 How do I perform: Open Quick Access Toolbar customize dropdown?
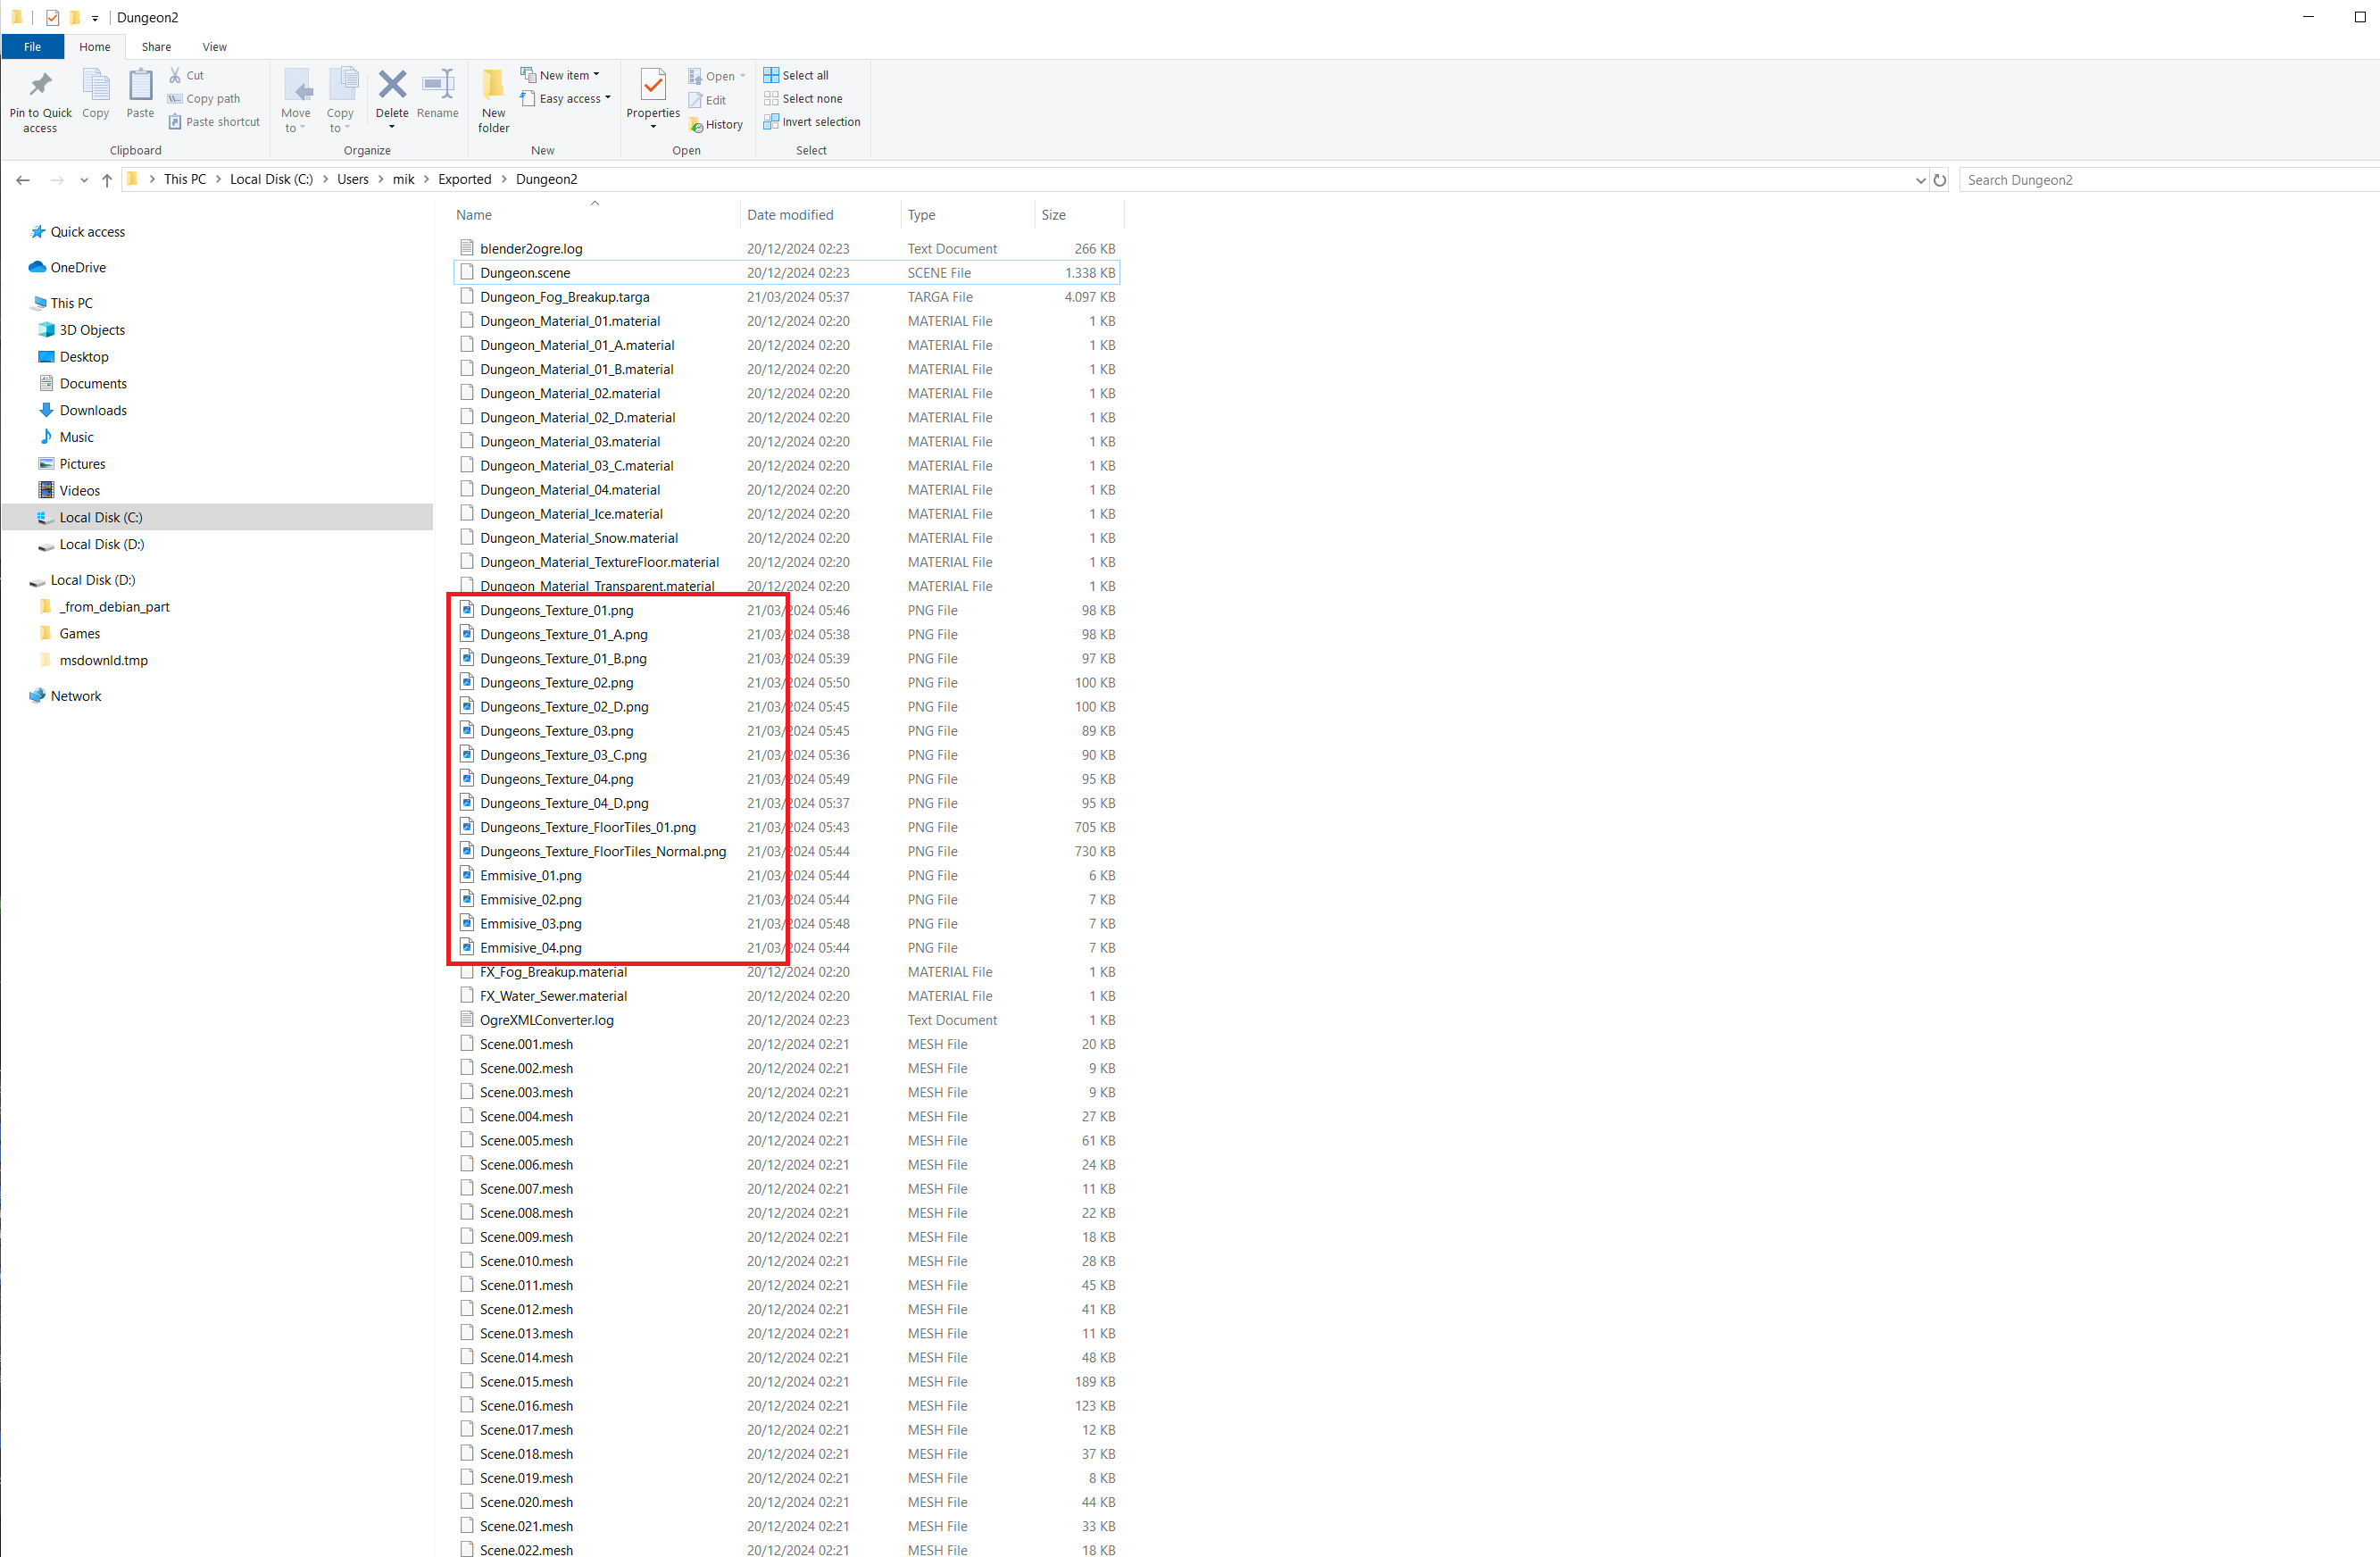95,18
